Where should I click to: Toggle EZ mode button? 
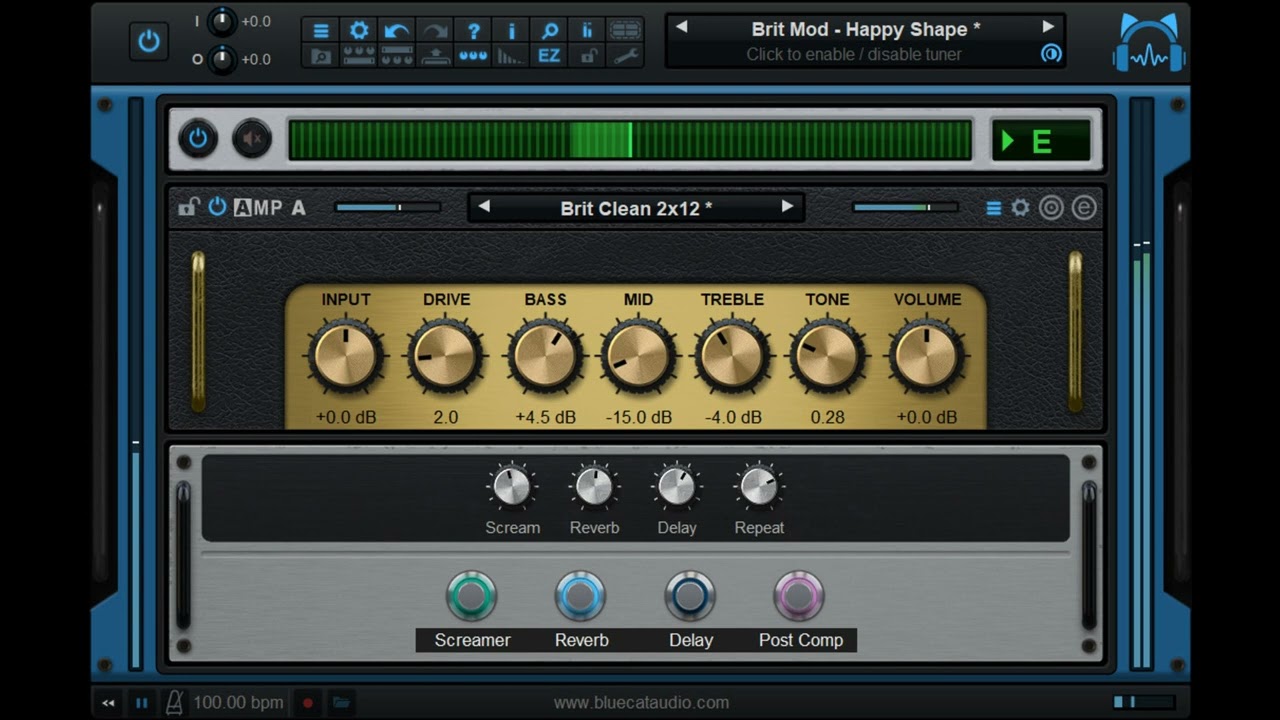click(549, 56)
